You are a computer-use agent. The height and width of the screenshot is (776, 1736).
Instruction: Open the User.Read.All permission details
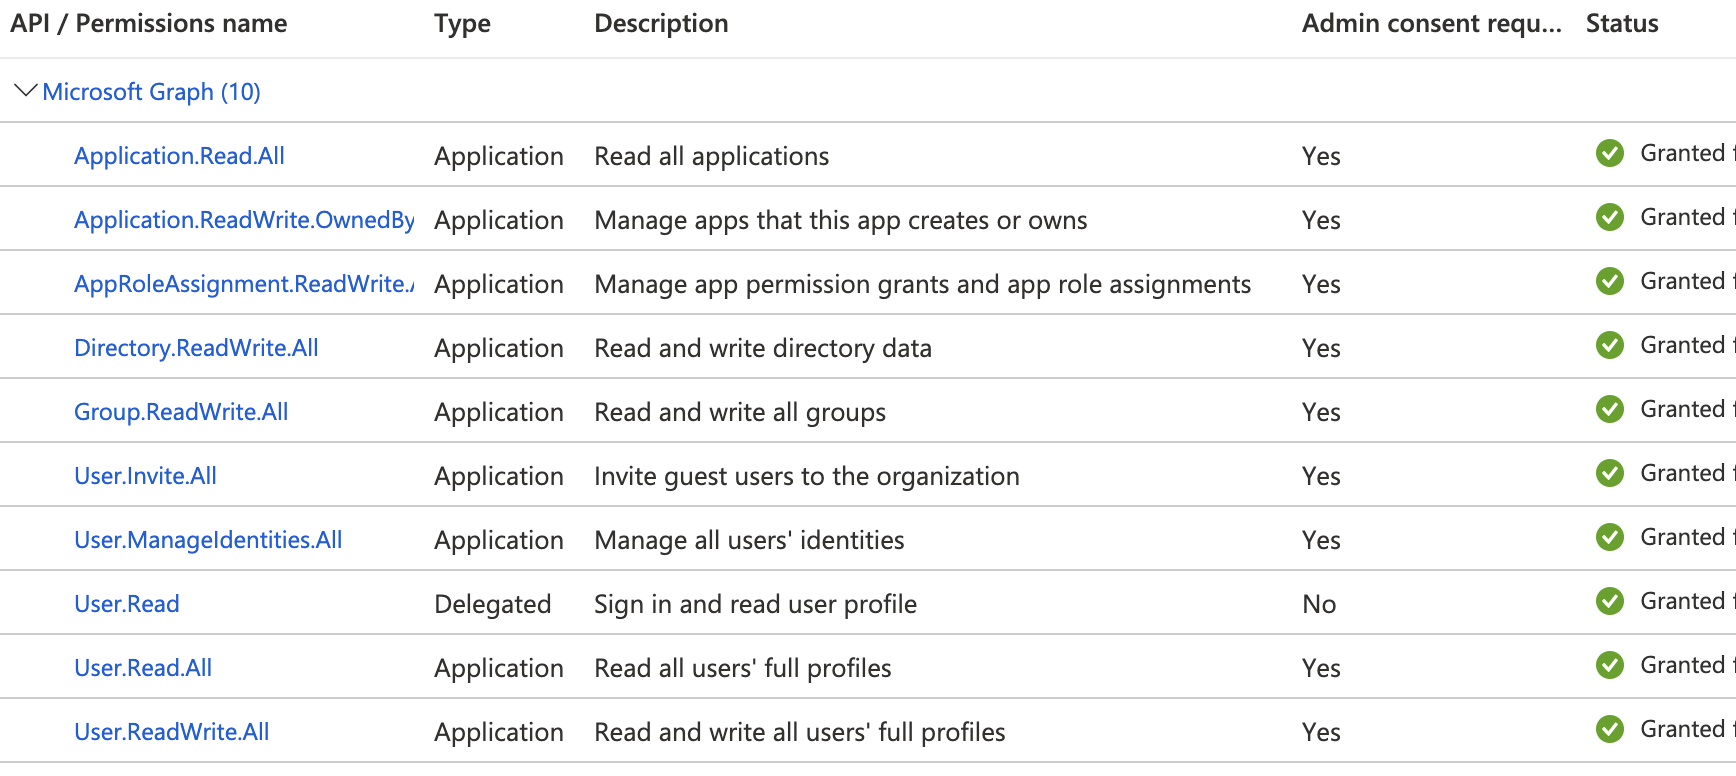coord(142,667)
